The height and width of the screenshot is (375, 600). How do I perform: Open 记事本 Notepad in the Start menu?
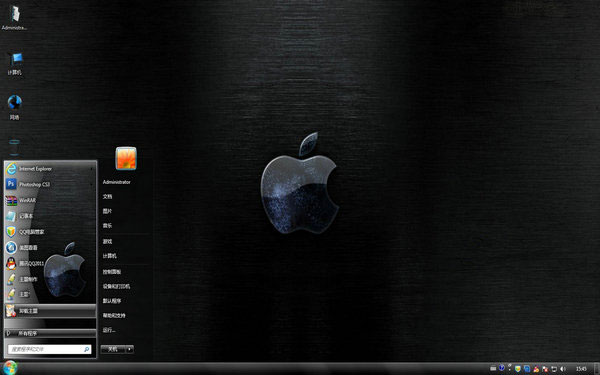click(x=50, y=216)
